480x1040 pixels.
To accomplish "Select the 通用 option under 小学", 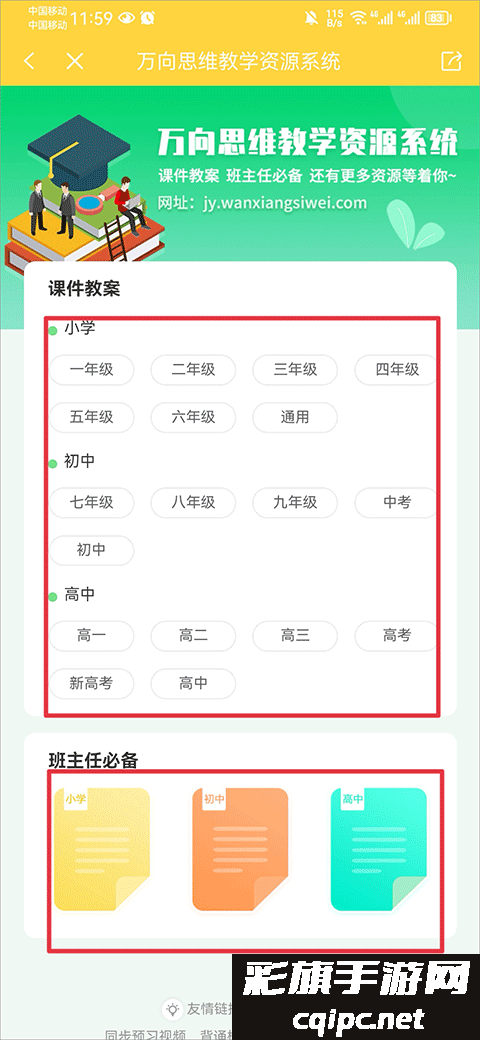I will tap(295, 417).
